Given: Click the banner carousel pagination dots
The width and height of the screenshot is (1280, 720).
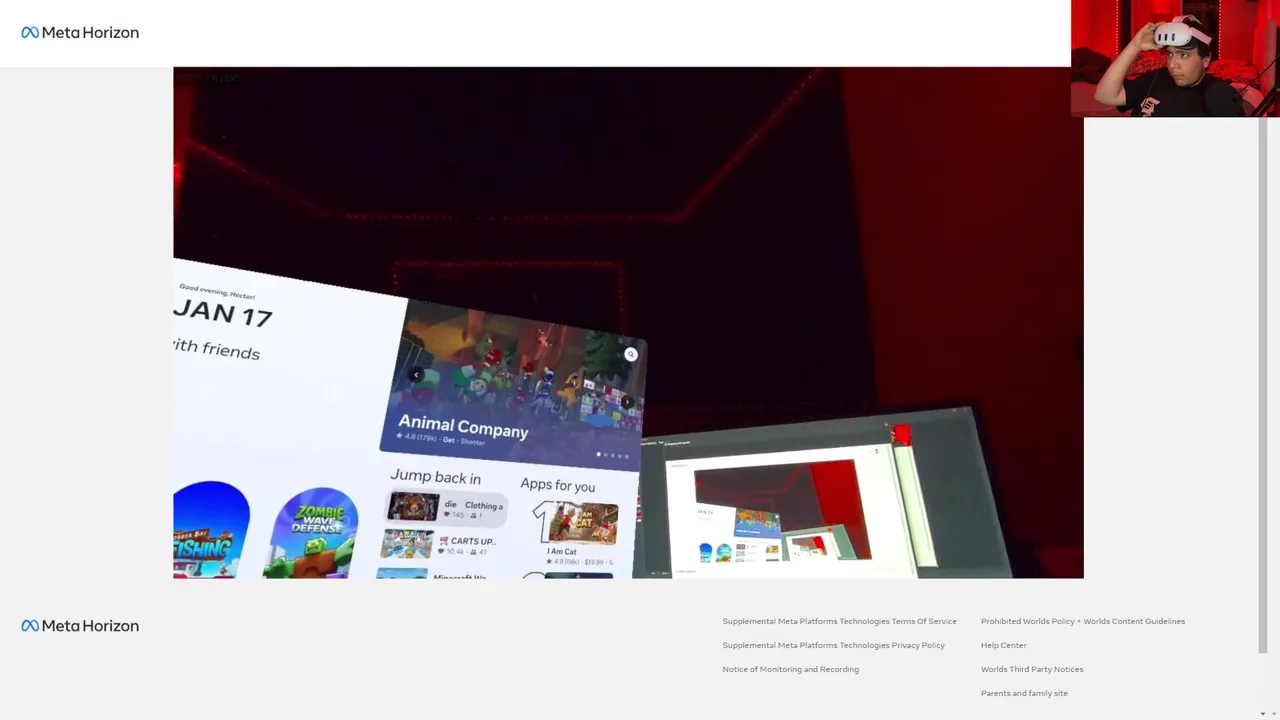Looking at the screenshot, I should [x=612, y=455].
